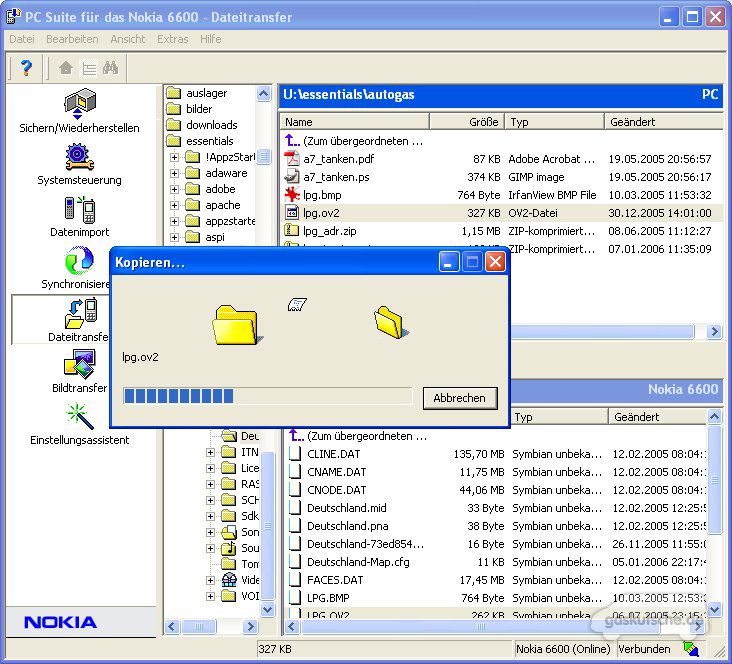Minimize the Kopieren dialog window
The width and height of the screenshot is (732, 664).
tap(449, 262)
